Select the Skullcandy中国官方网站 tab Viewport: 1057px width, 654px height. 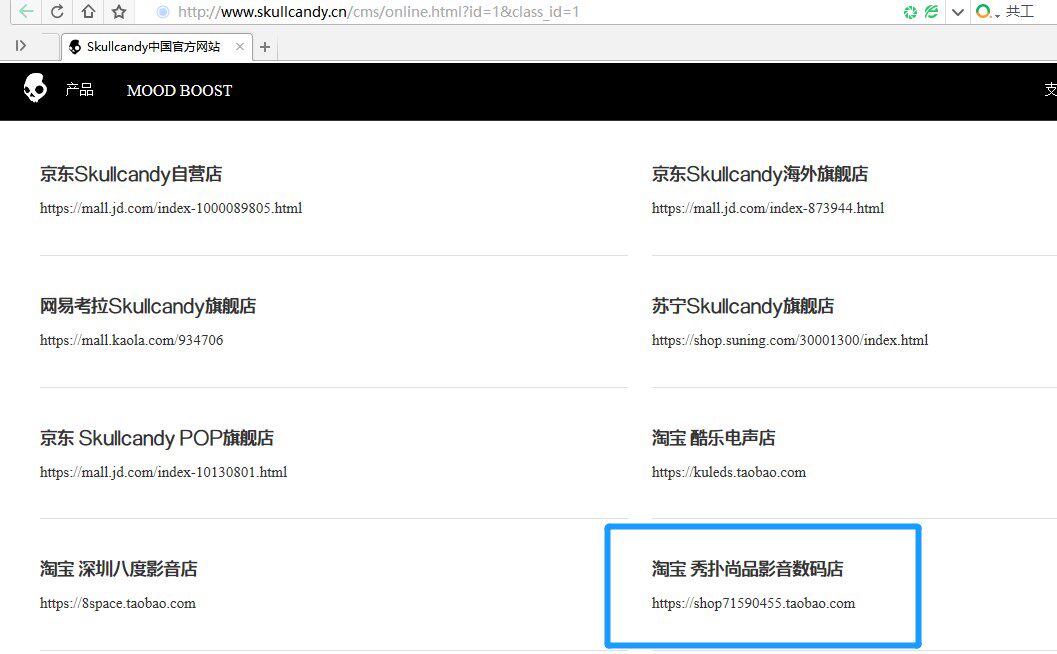153,47
